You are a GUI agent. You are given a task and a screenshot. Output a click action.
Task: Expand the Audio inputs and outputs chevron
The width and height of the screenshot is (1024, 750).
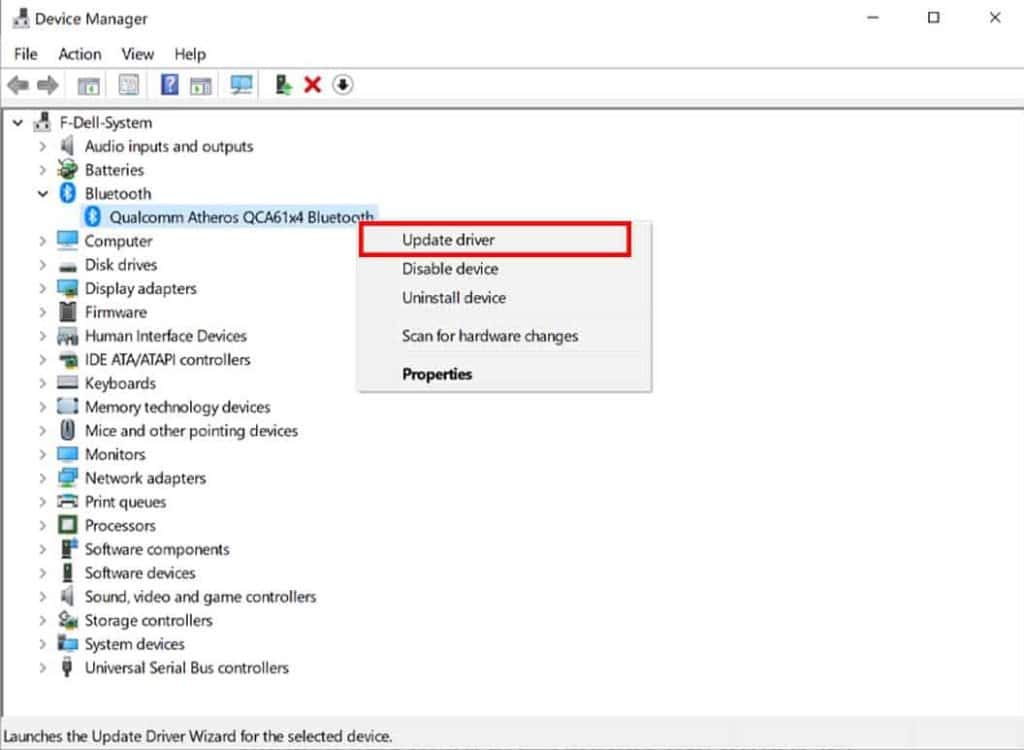(x=43, y=146)
